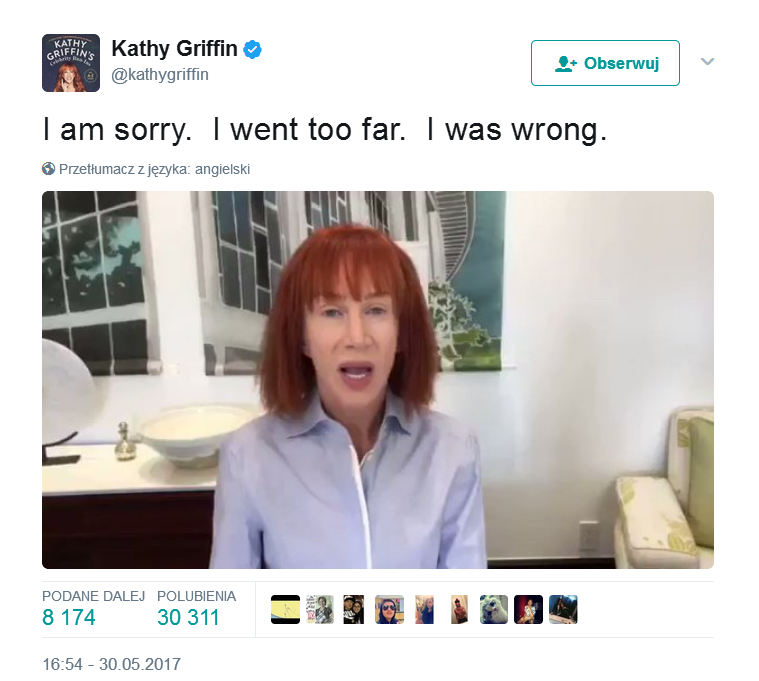Image resolution: width=759 pixels, height=681 pixels.
Task: Open the illustrated woman liker avatar
Action: coord(319,609)
